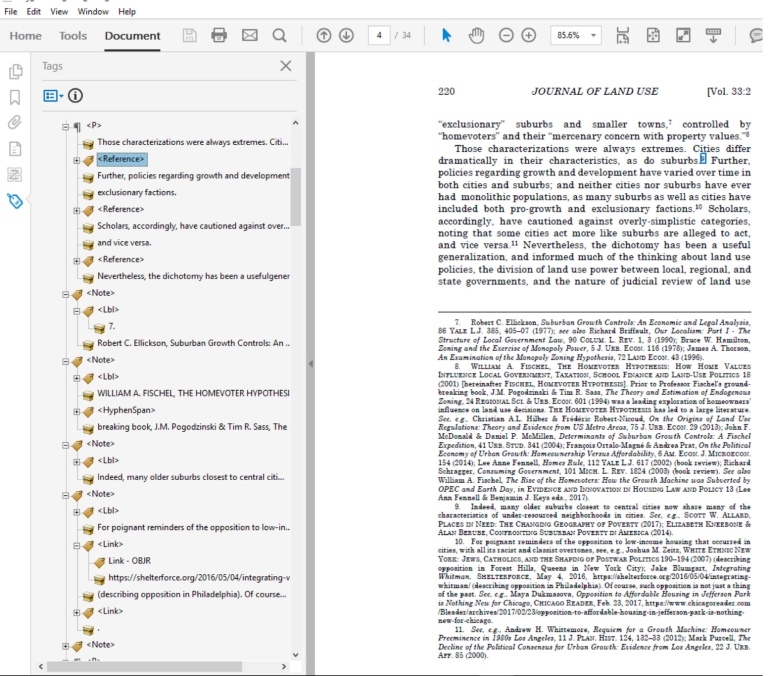Viewport: 770px width, 676px height.
Task: Click the email envelope icon
Action: point(249,35)
